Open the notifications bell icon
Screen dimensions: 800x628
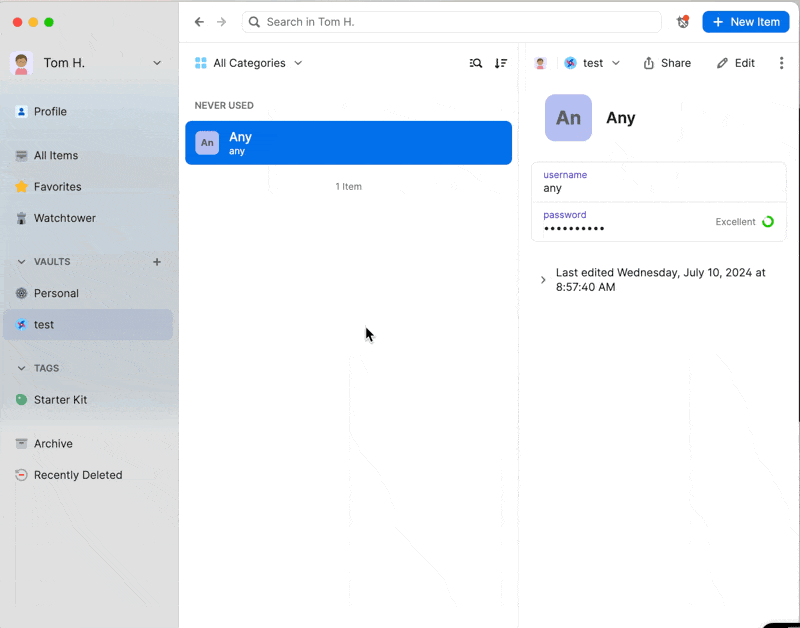click(683, 22)
